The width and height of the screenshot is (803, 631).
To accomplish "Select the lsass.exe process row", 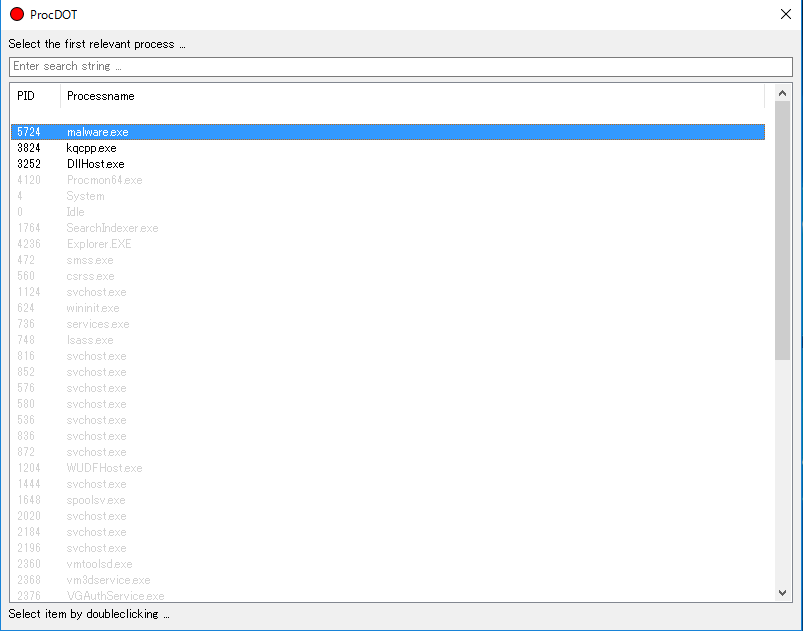I will click(x=90, y=340).
